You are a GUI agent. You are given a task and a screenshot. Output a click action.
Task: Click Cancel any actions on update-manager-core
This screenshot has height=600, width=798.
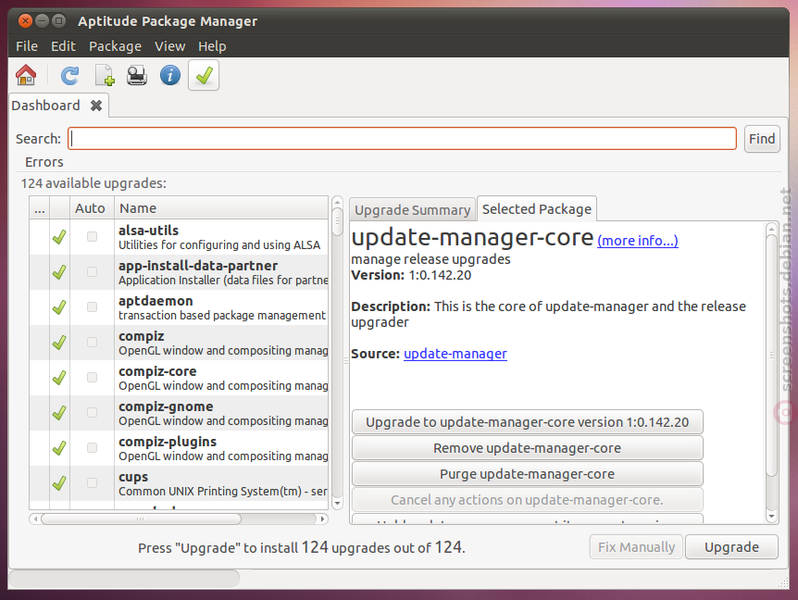pyautogui.click(x=527, y=500)
